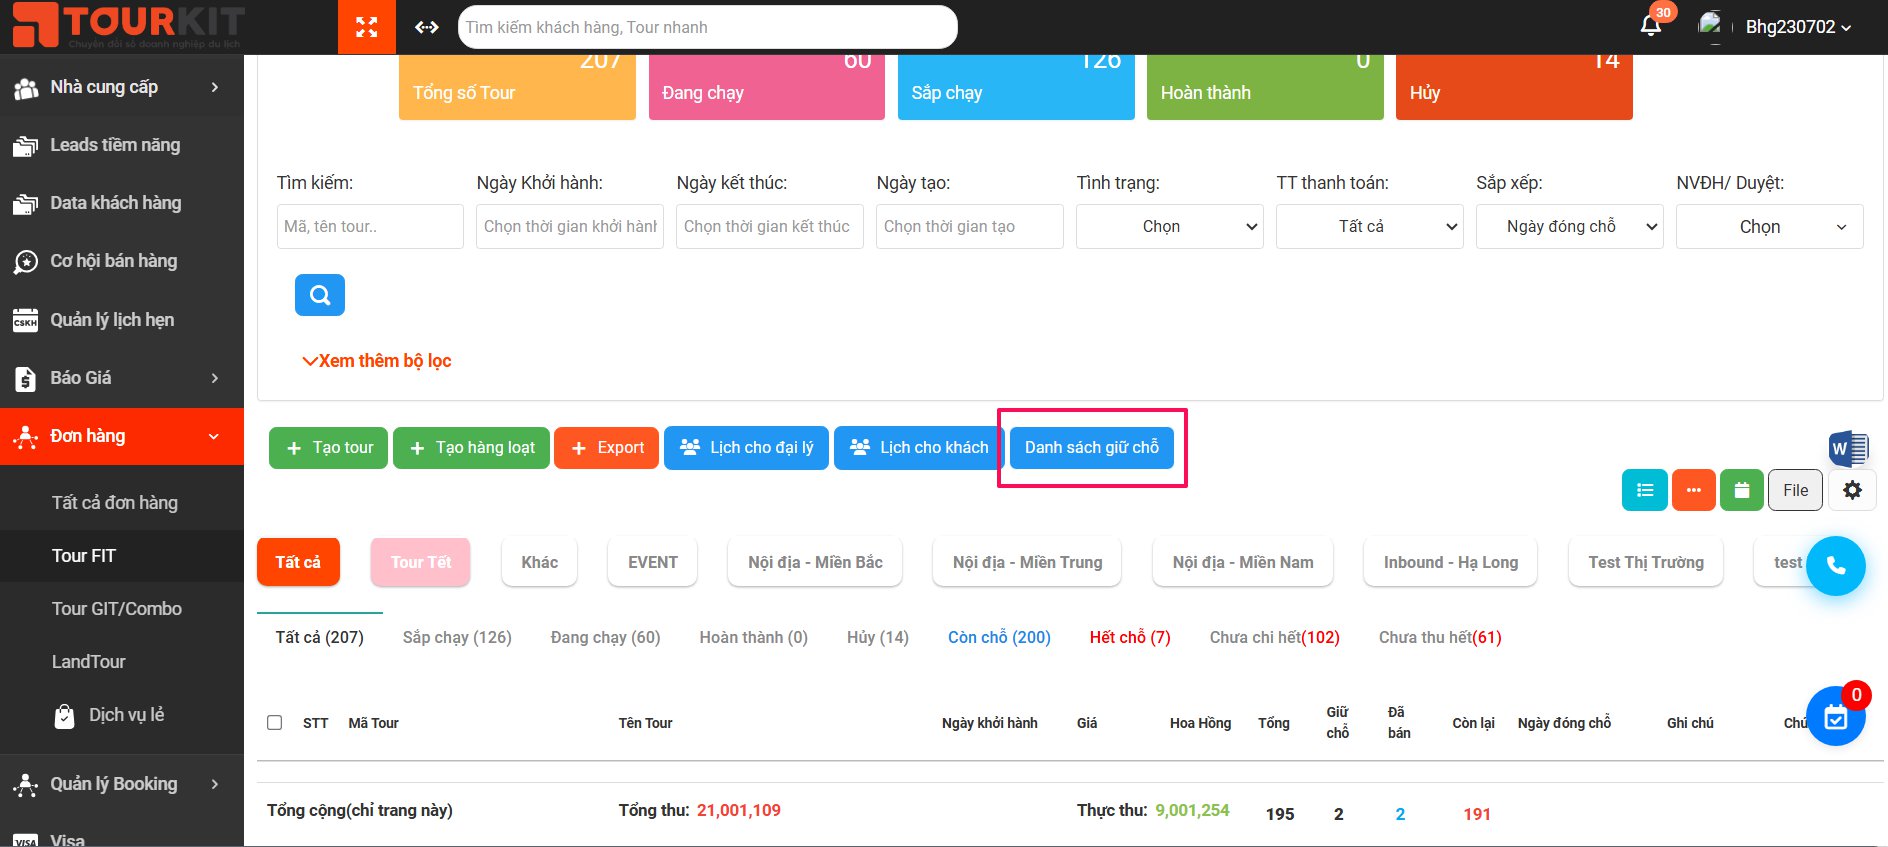Click the Quản lý lịch hẹn icon
Viewport: 1888px width, 847px height.
pyautogui.click(x=25, y=321)
